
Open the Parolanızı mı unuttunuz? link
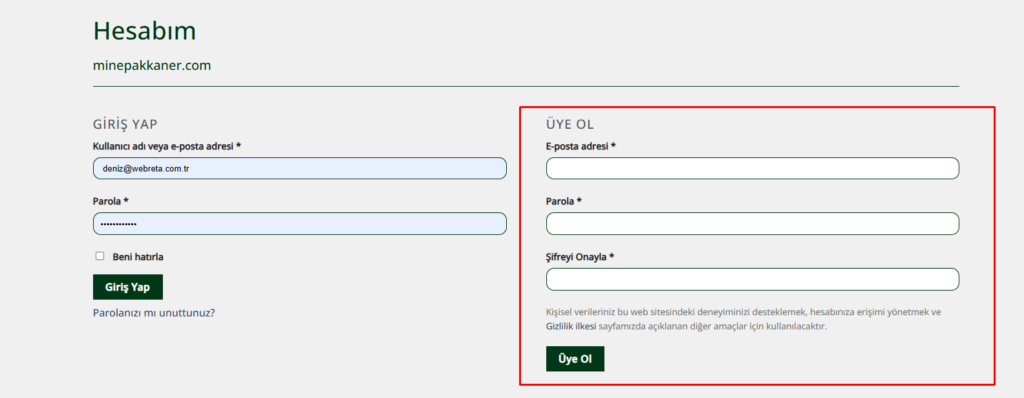(x=154, y=312)
